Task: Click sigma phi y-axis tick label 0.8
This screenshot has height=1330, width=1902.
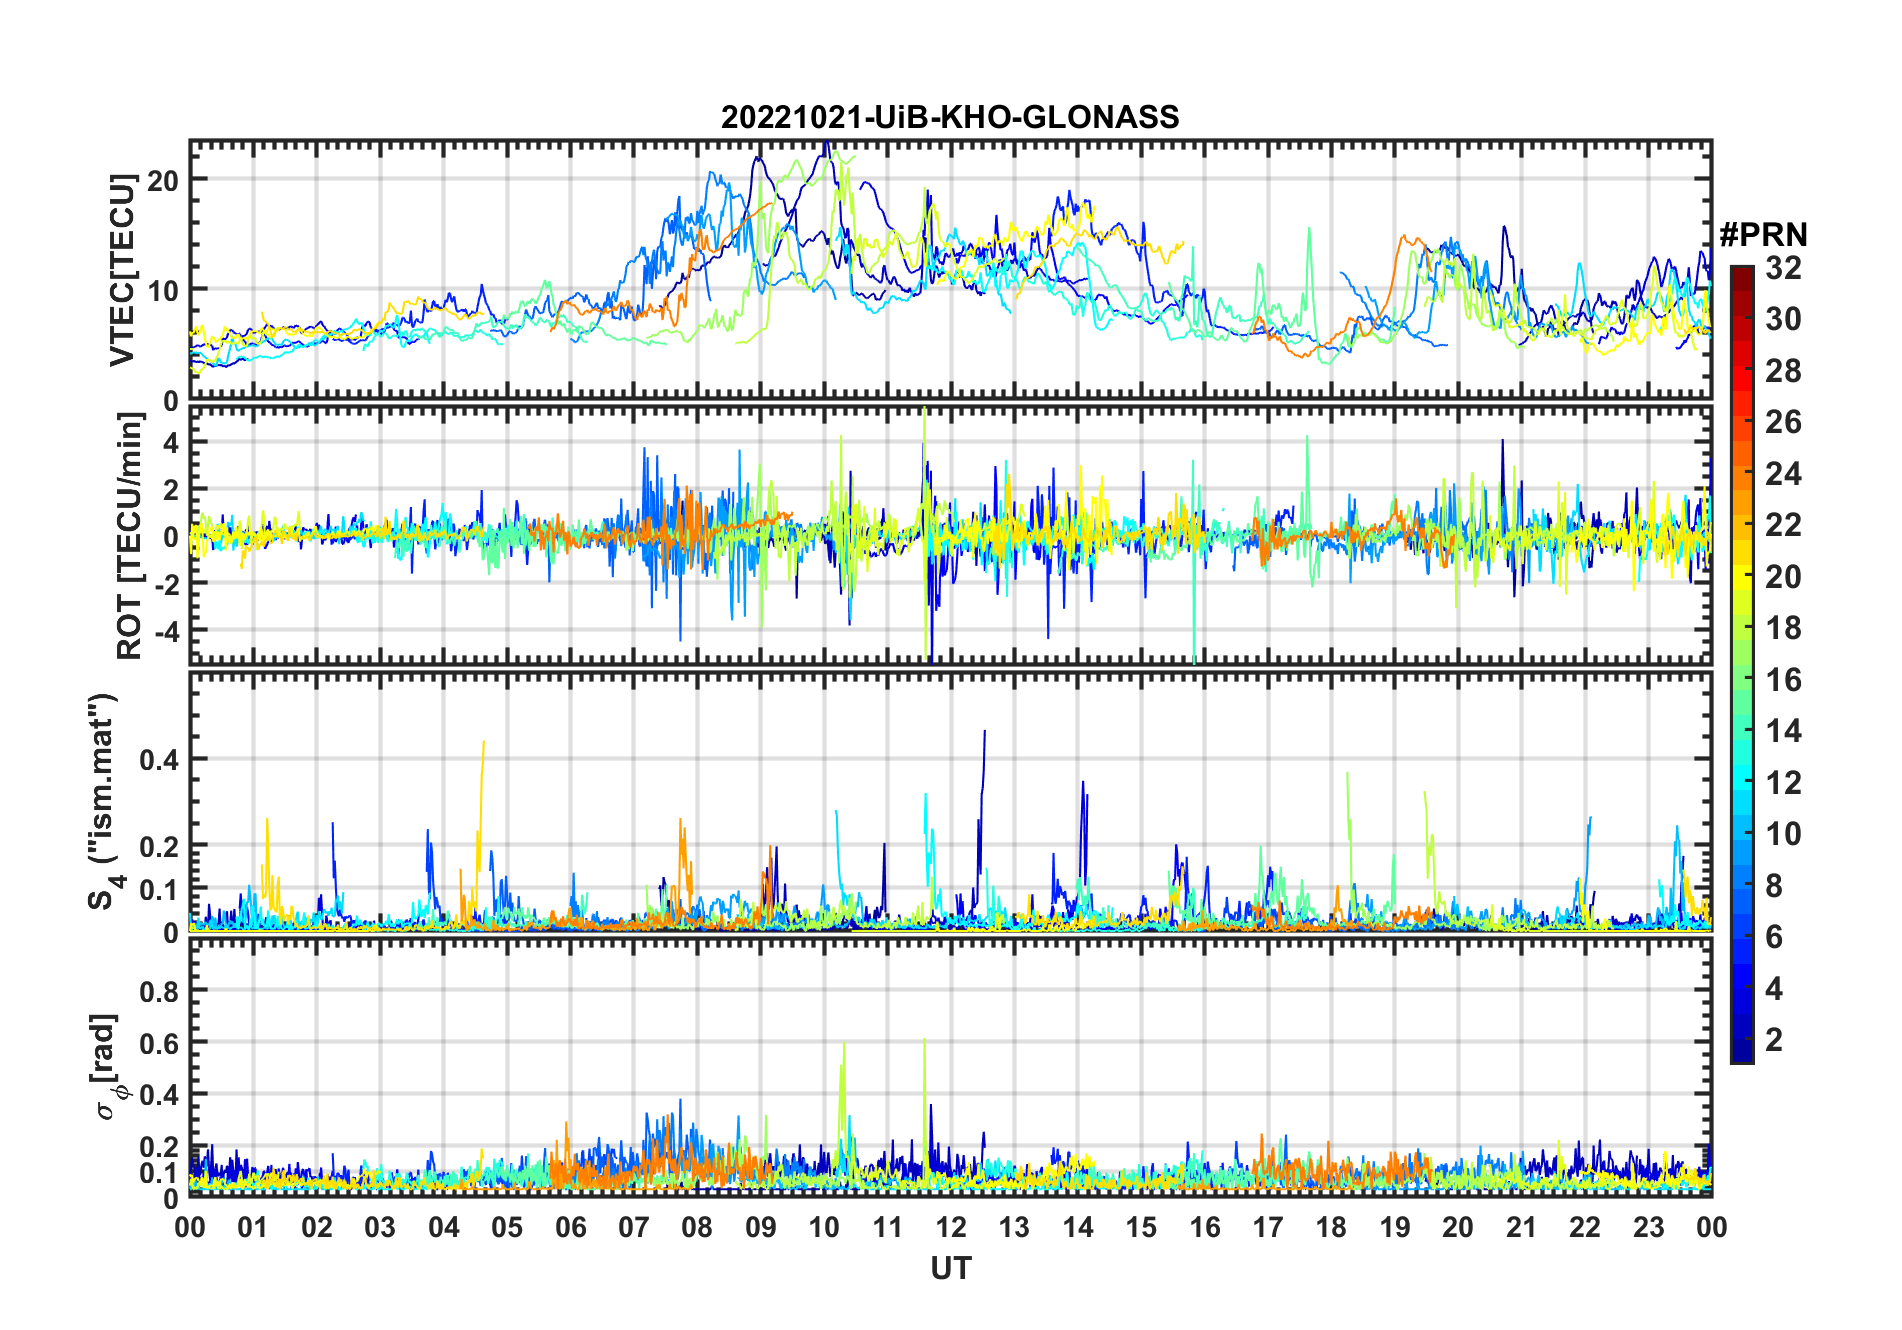Action: [x=159, y=991]
